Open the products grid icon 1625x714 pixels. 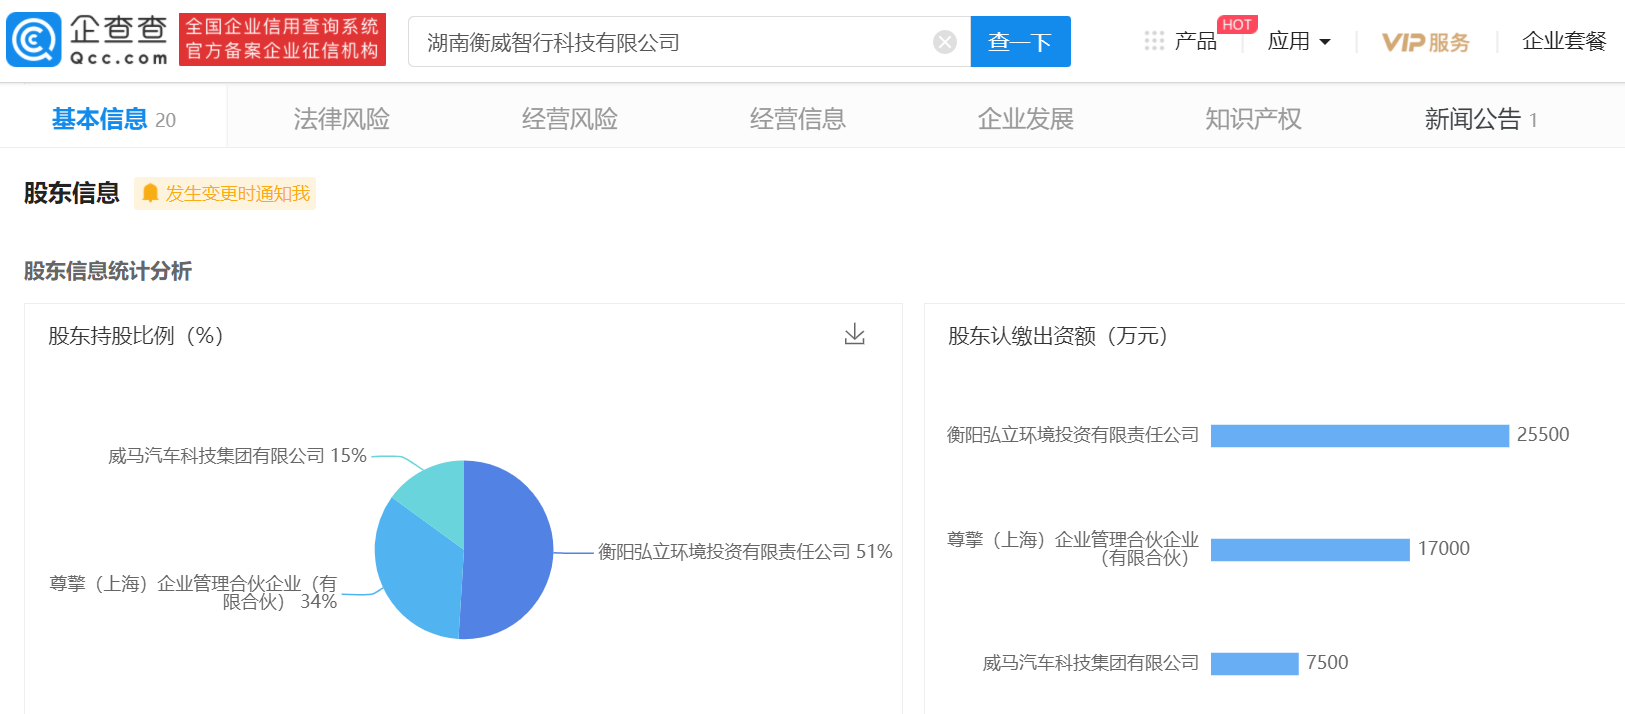(x=1154, y=41)
